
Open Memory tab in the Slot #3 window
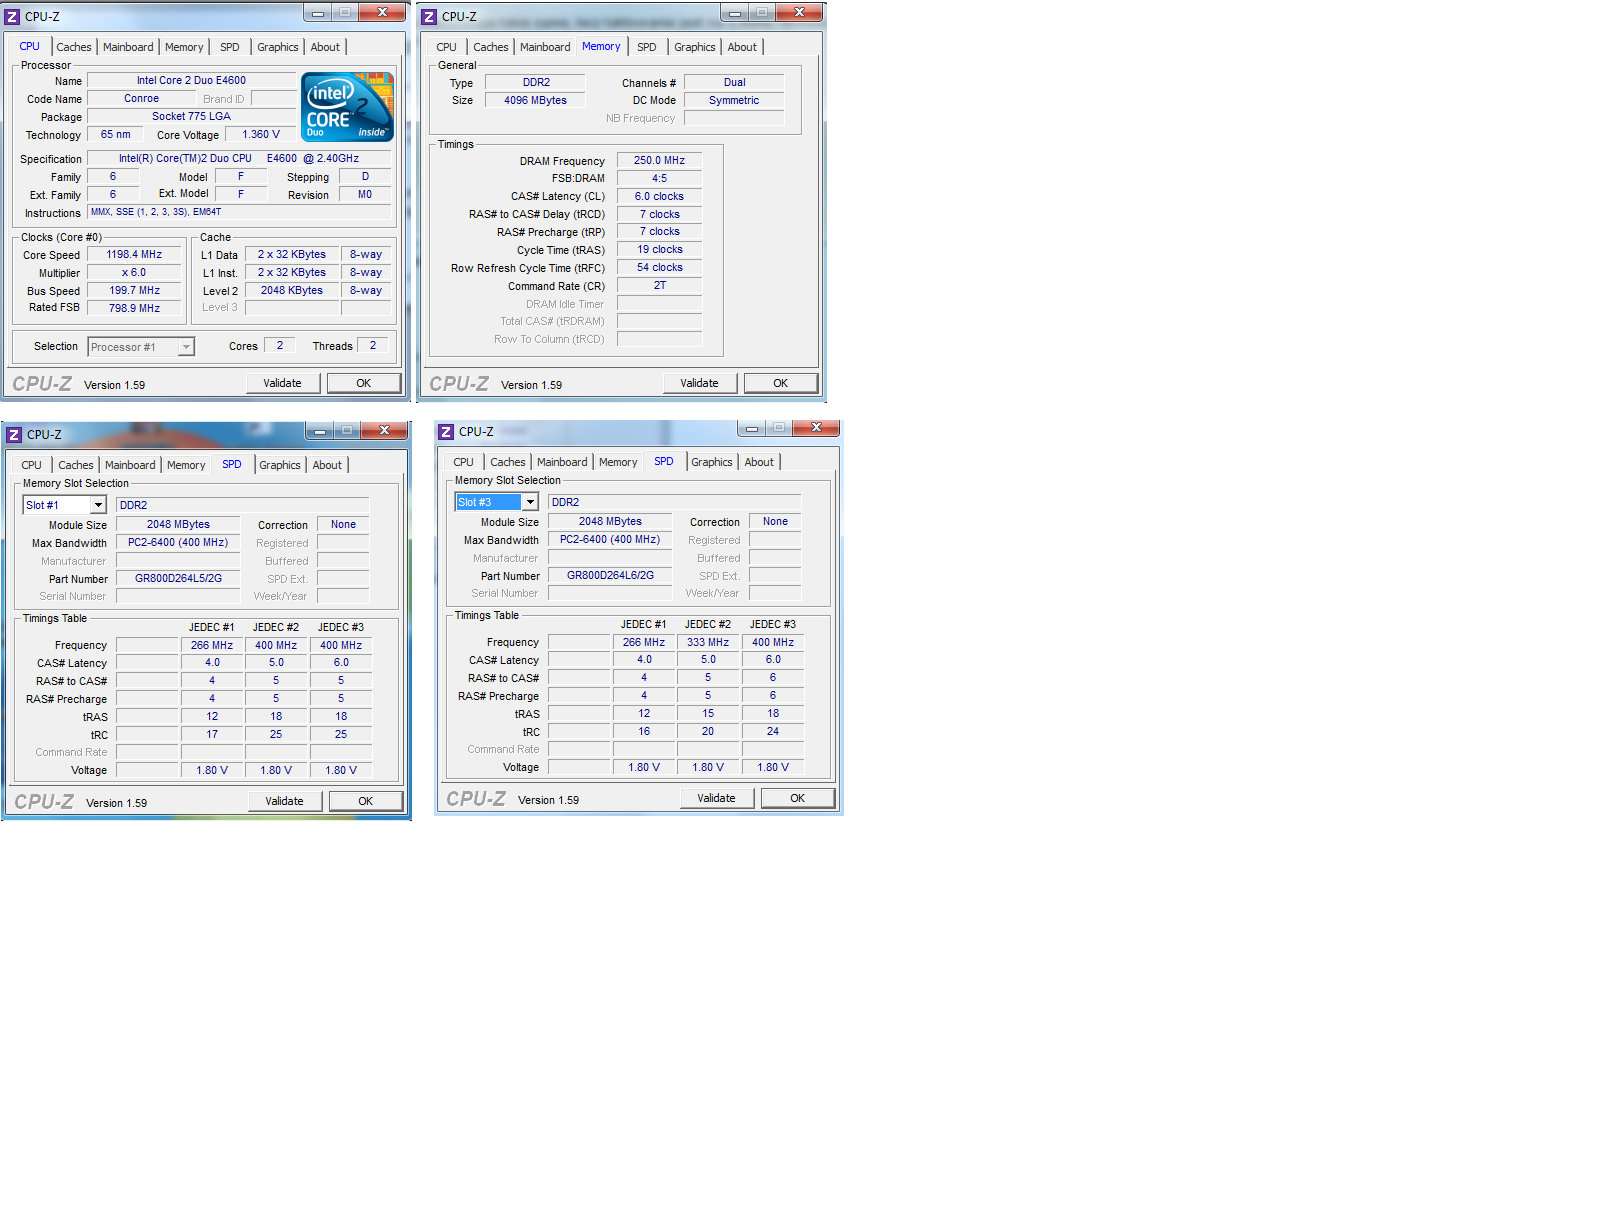tap(618, 462)
